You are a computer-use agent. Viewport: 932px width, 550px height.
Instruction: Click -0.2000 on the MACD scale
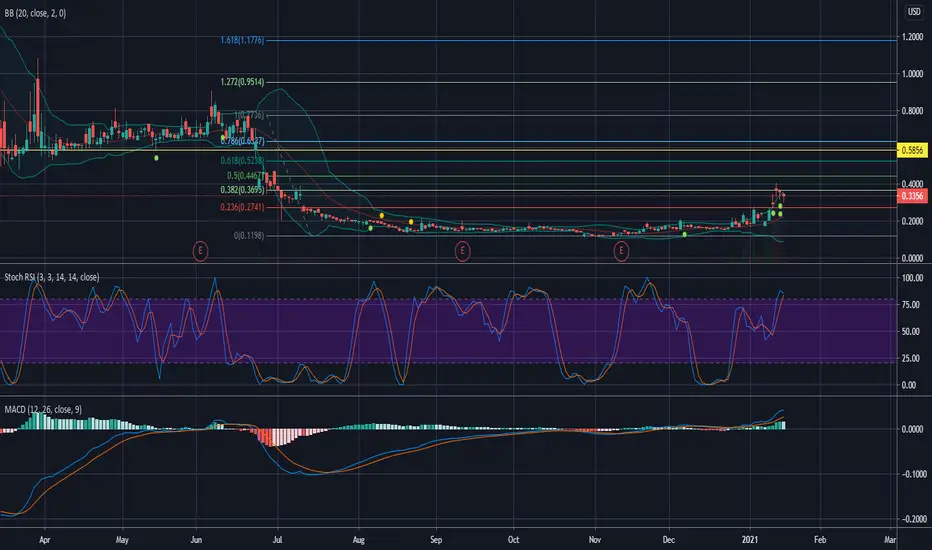click(912, 519)
